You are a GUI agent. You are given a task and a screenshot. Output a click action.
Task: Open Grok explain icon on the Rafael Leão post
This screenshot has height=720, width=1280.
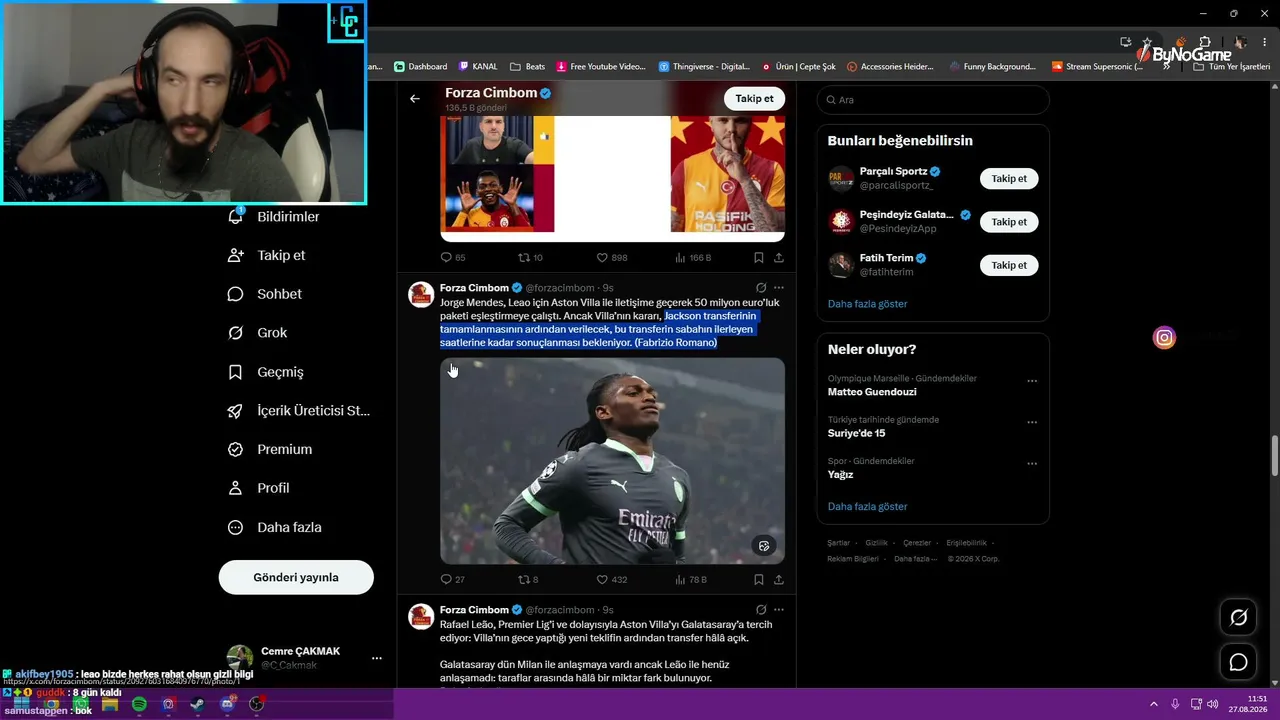tap(761, 610)
